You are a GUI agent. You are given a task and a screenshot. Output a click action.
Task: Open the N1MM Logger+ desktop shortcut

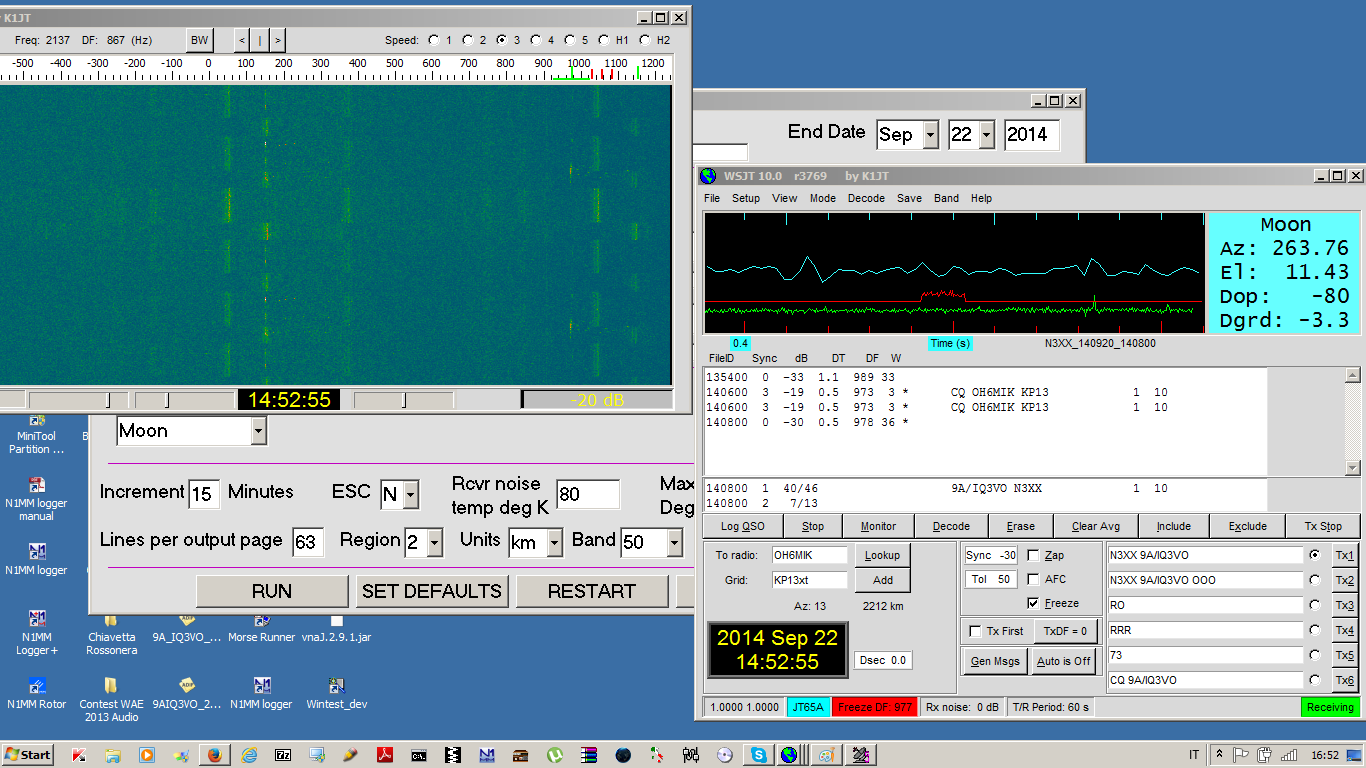[x=37, y=620]
